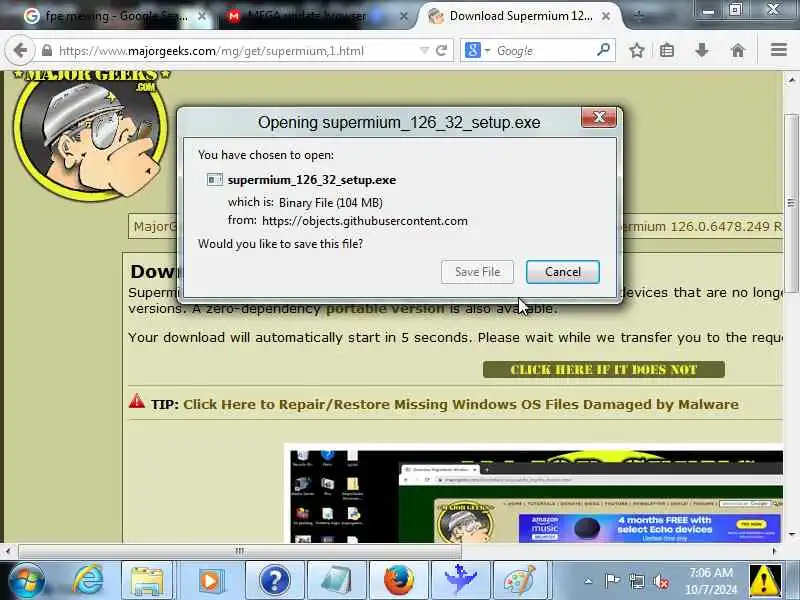Open the Help question mark taskbar icon

coord(274,581)
